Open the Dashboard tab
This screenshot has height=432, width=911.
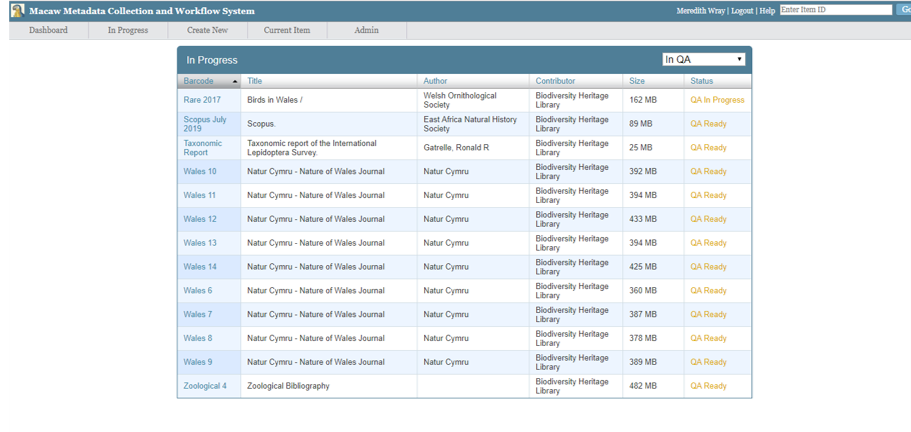pos(48,30)
